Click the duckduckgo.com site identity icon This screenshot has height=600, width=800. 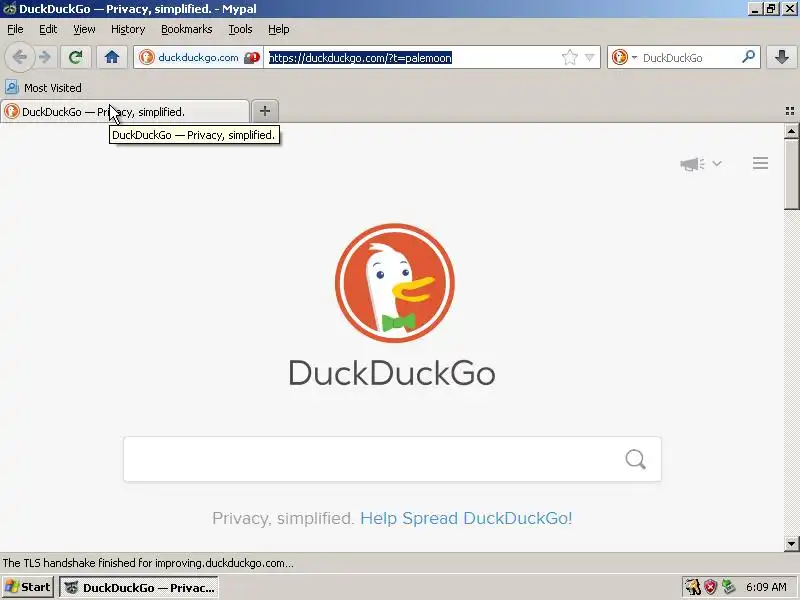147,57
